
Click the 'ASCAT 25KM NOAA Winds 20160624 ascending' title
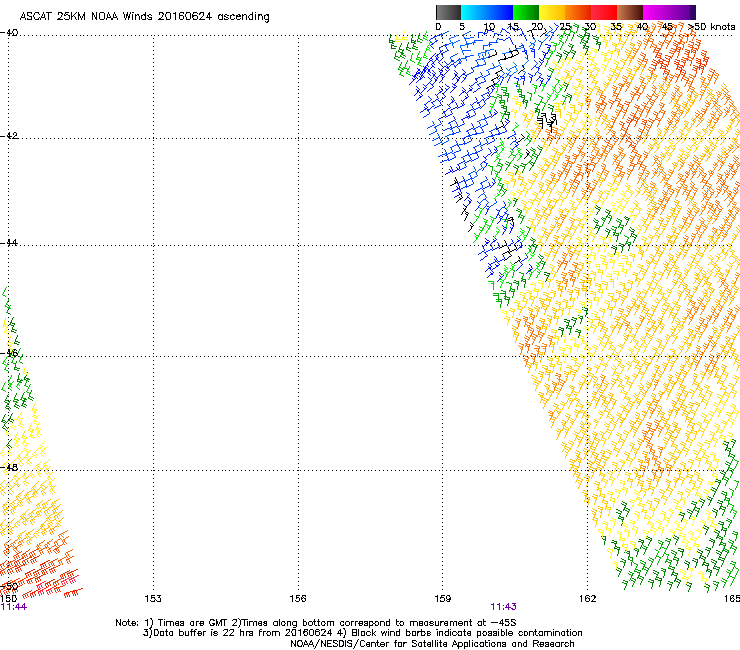[144, 17]
